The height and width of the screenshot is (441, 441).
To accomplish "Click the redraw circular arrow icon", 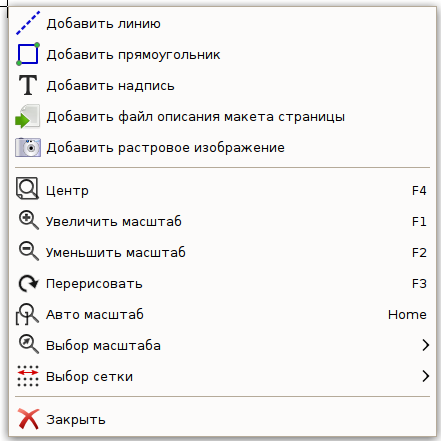I will 28,283.
